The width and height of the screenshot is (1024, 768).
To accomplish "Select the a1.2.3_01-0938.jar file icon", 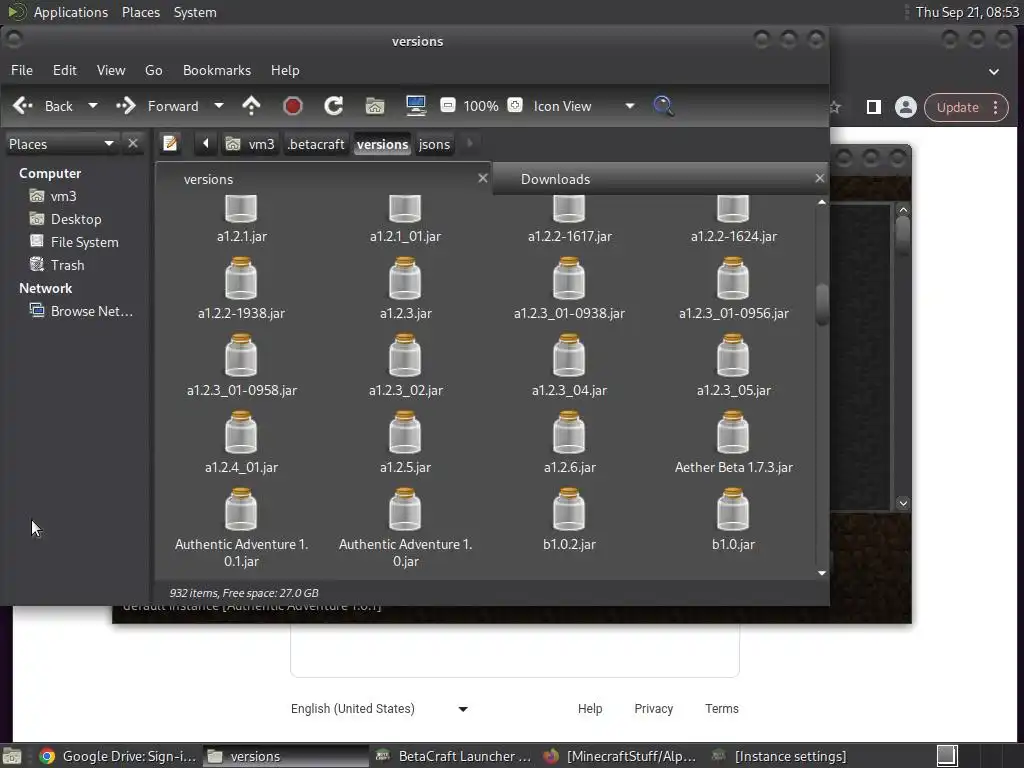I will pyautogui.click(x=569, y=279).
